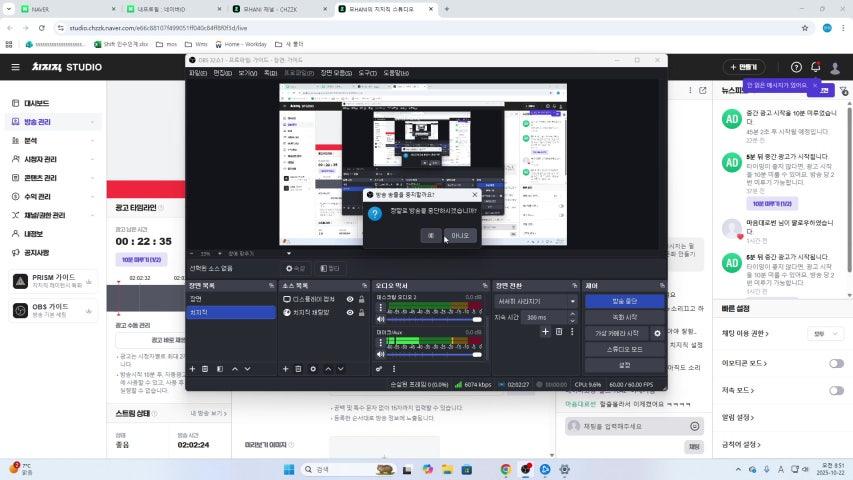Click the notification bell icon

[x=816, y=67]
